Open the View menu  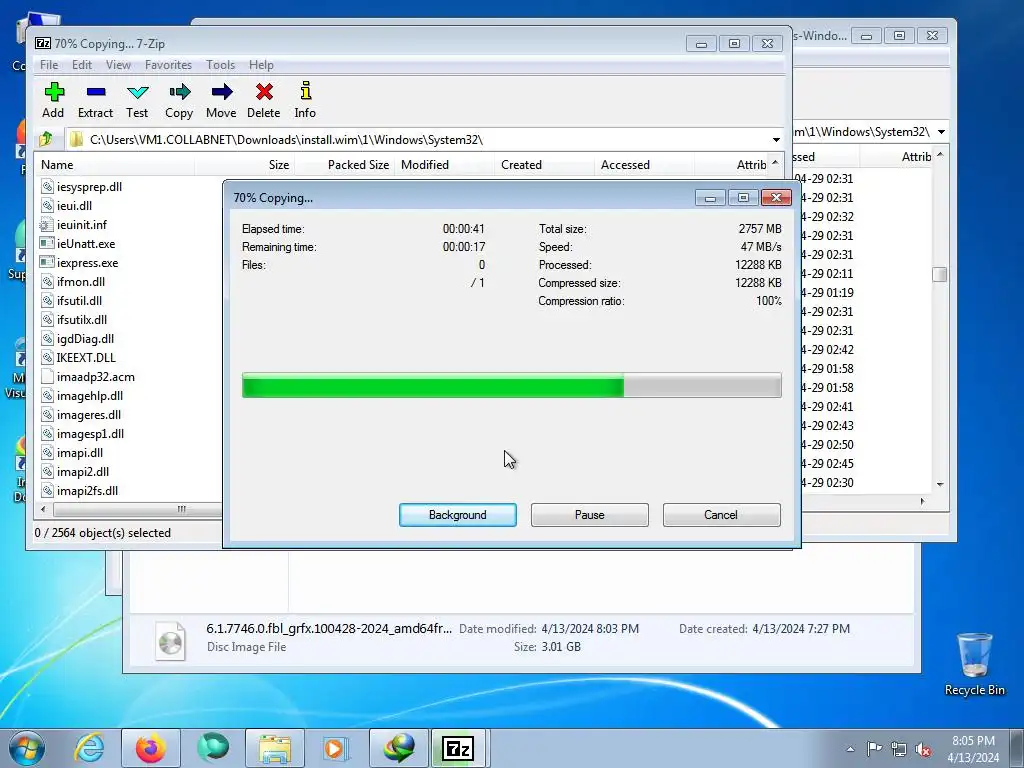(118, 65)
